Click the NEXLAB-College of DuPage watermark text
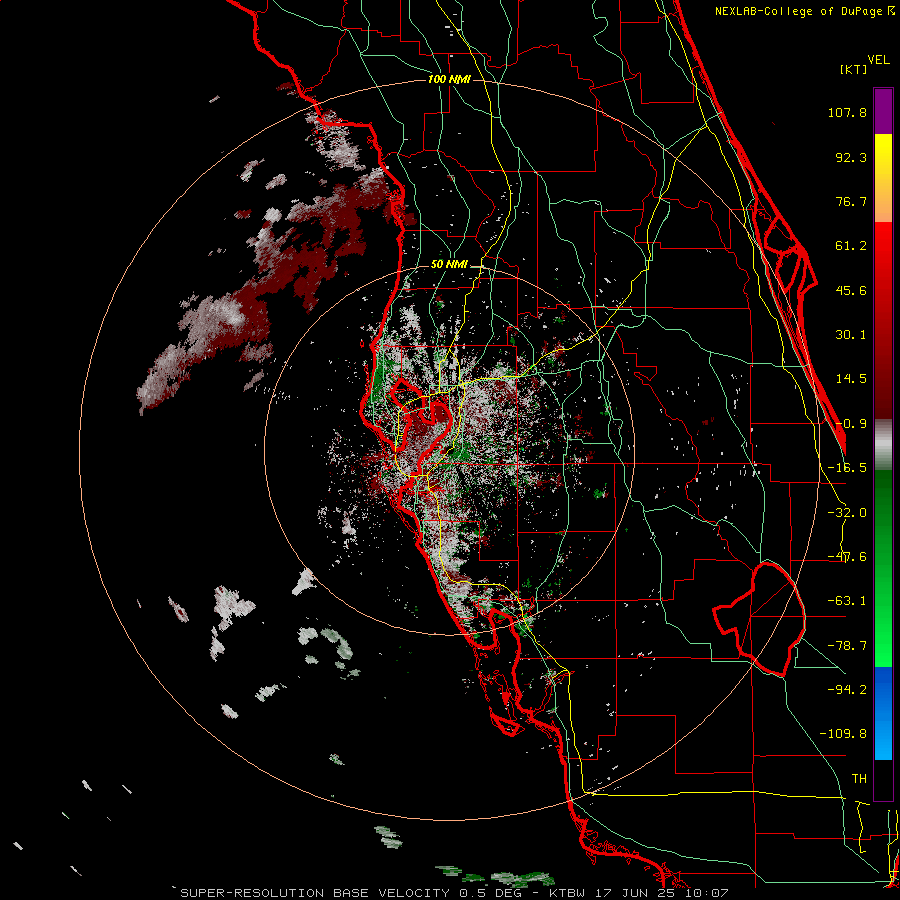This screenshot has height=900, width=900. (803, 11)
